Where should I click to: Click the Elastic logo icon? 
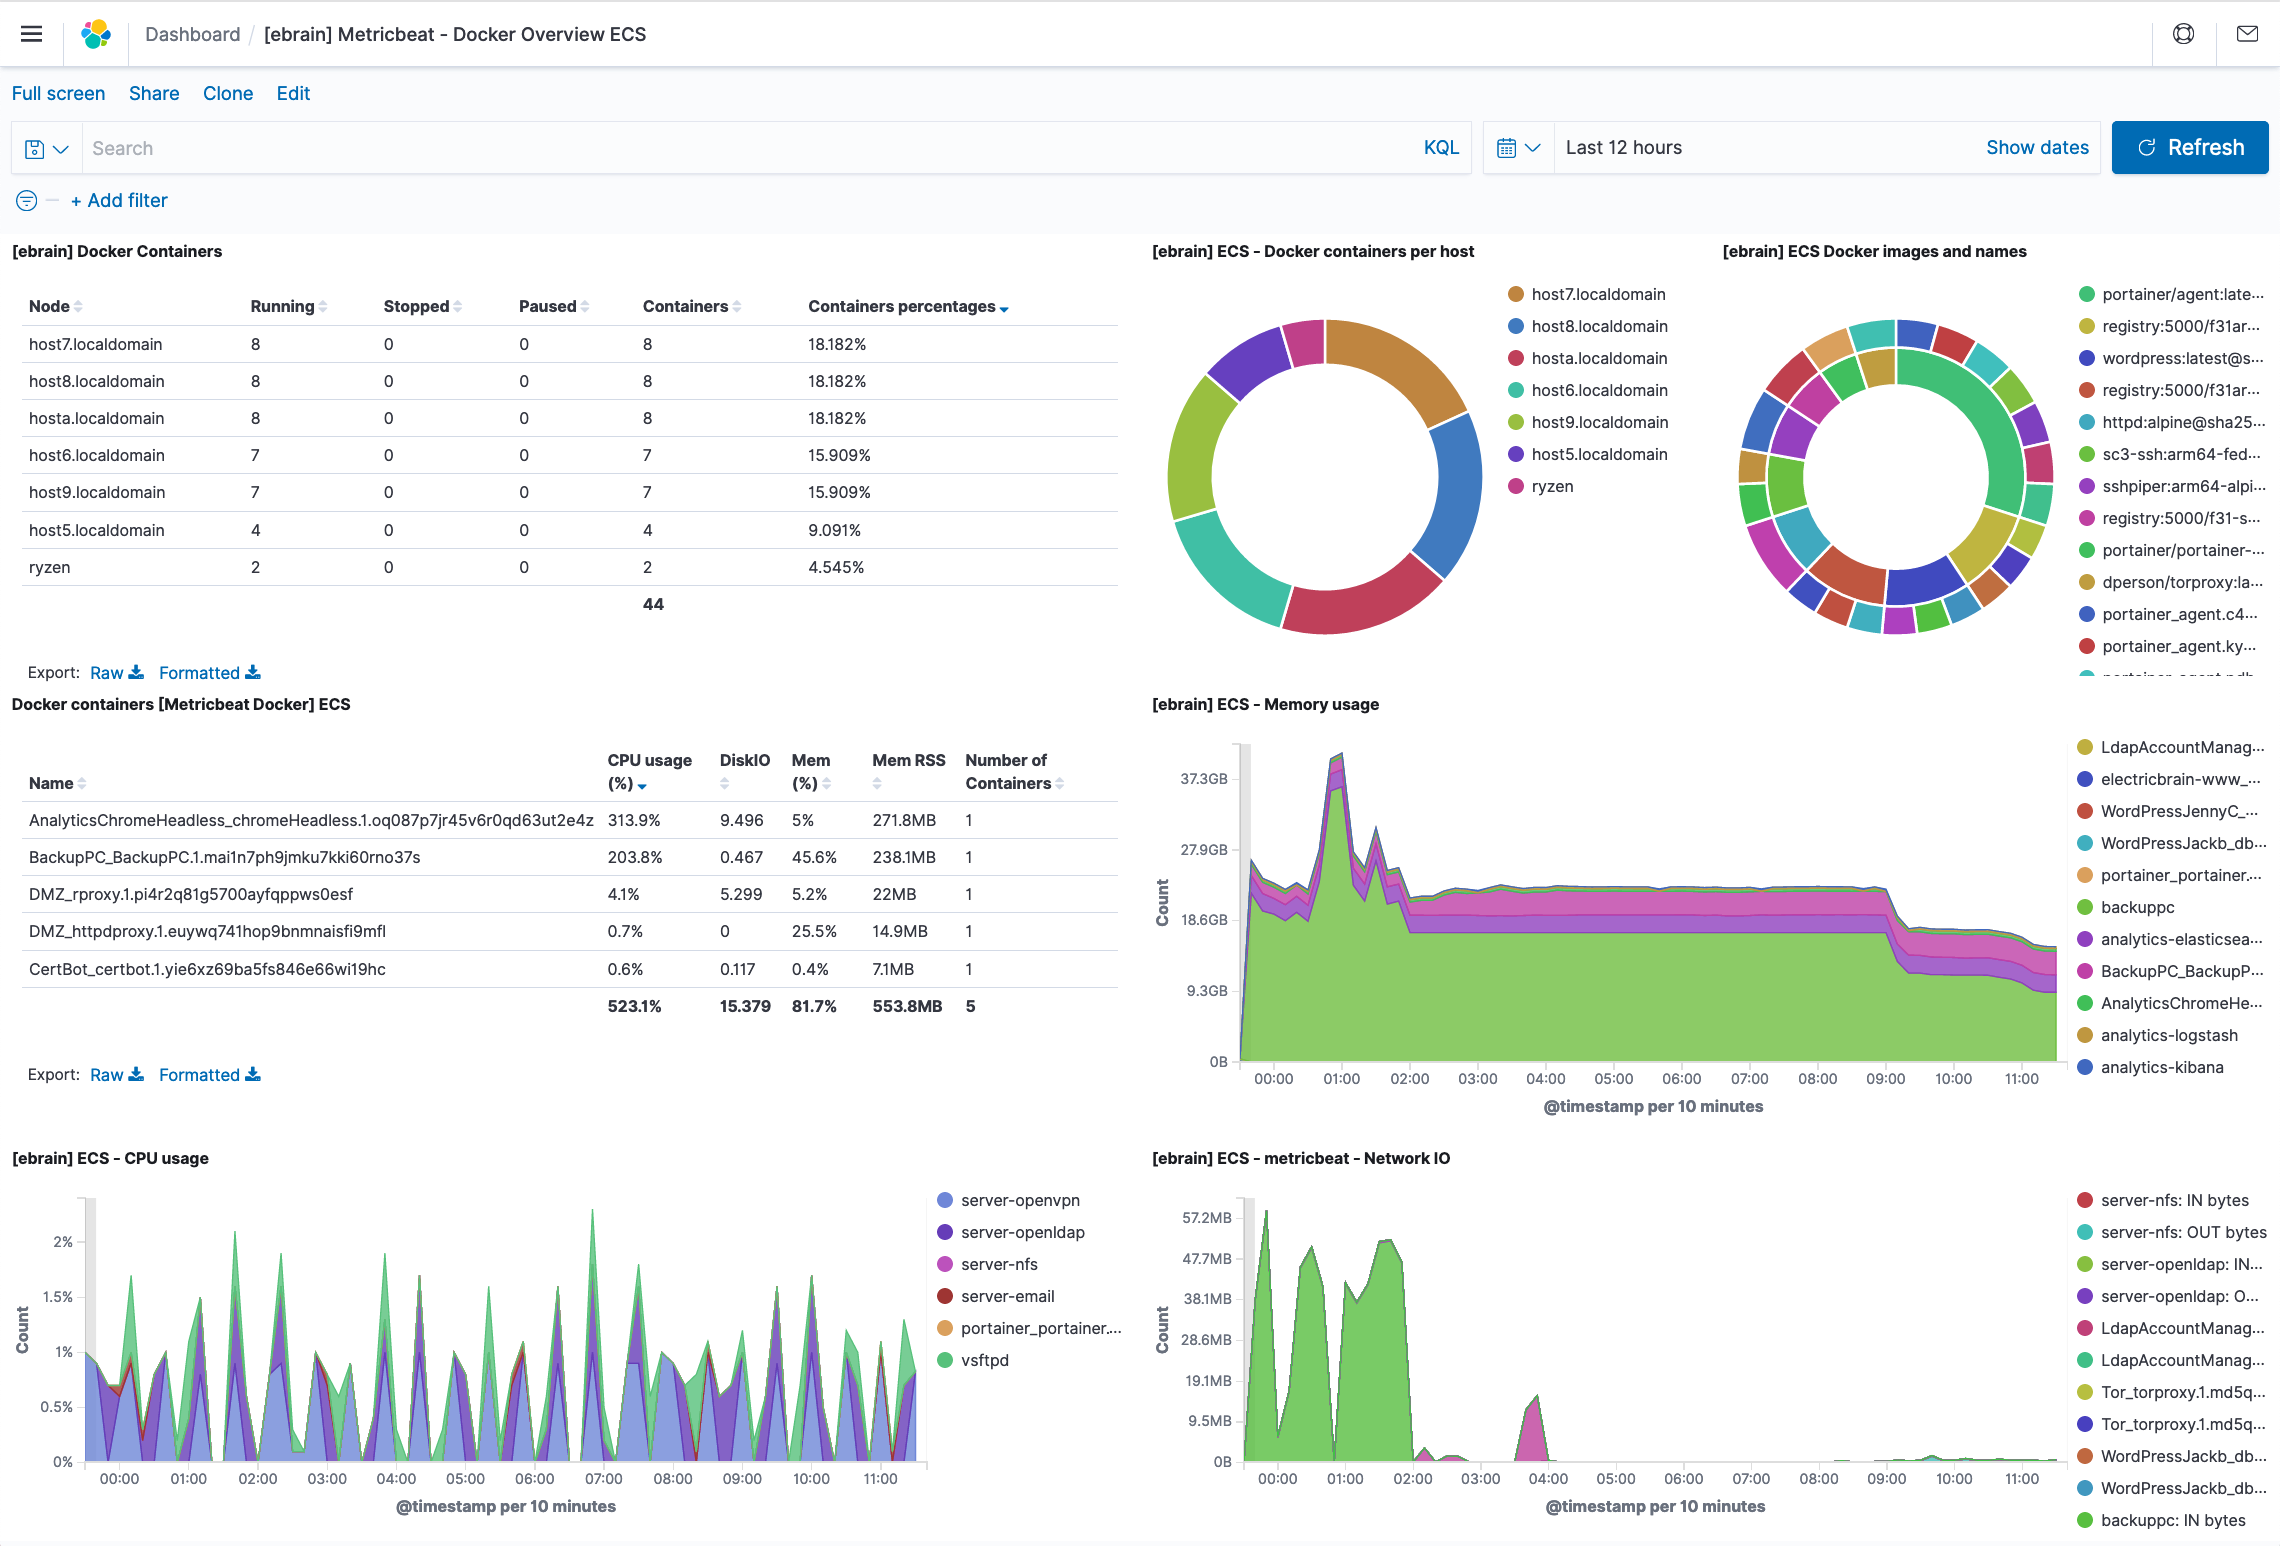point(96,34)
